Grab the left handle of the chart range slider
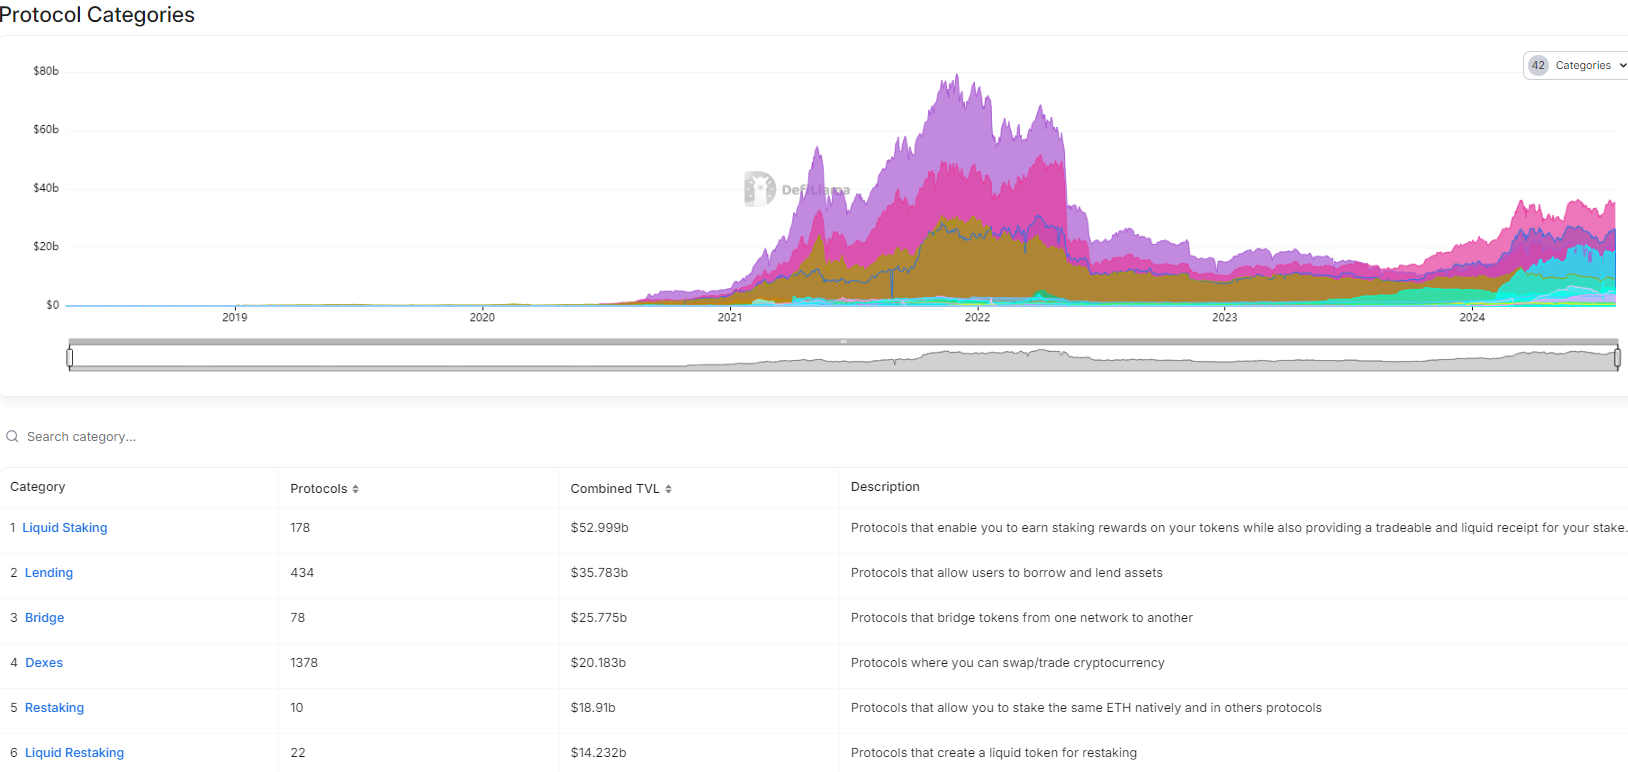The image size is (1628, 772). pos(70,357)
